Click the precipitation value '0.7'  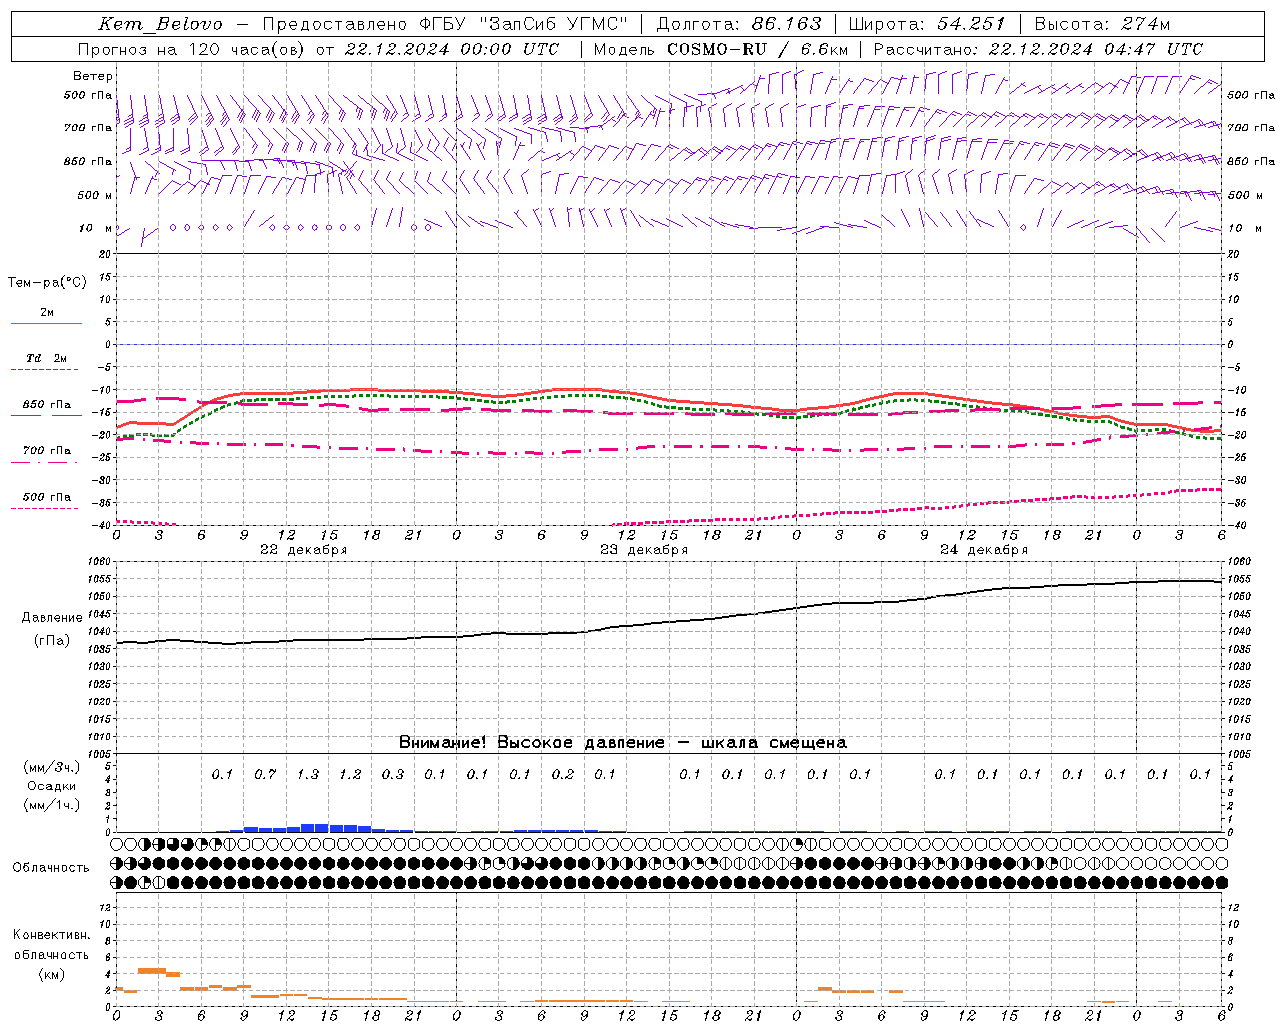coord(265,774)
